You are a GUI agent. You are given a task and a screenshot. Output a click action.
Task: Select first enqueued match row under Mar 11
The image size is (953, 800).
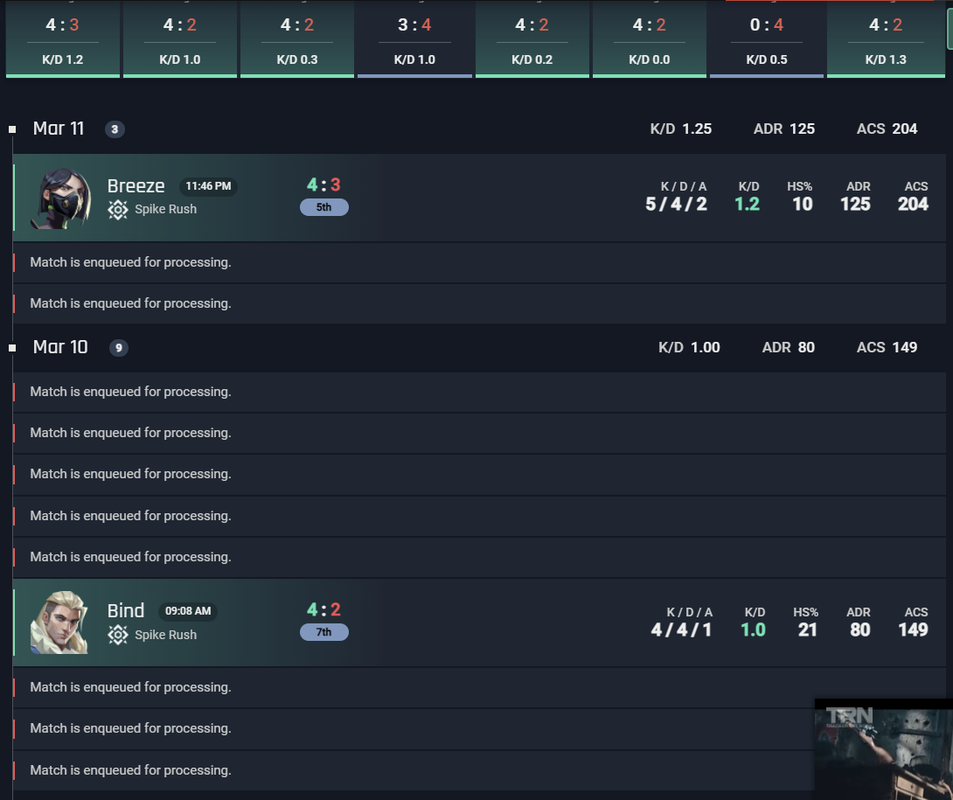[x=480, y=263]
